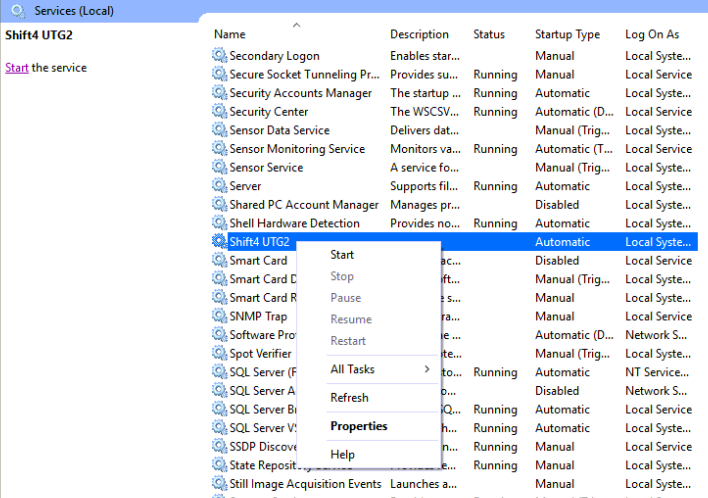
Task: Click the Description column header
Action: [419, 34]
